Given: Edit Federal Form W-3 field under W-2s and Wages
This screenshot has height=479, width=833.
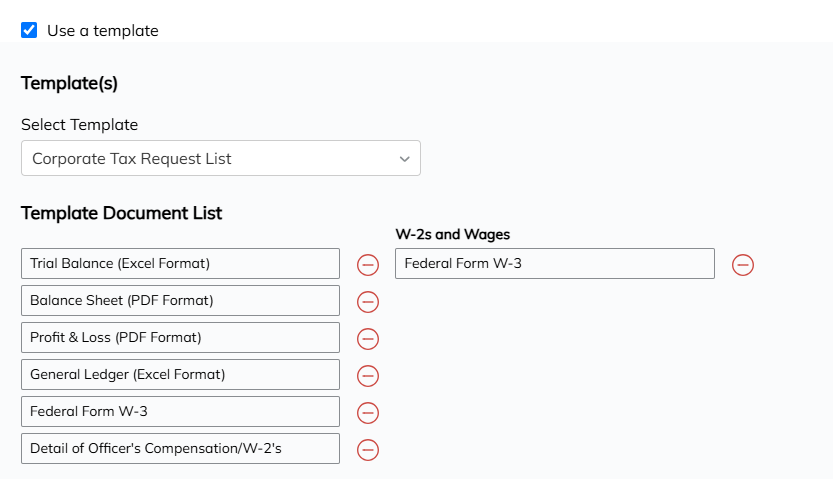Looking at the screenshot, I should coord(555,263).
